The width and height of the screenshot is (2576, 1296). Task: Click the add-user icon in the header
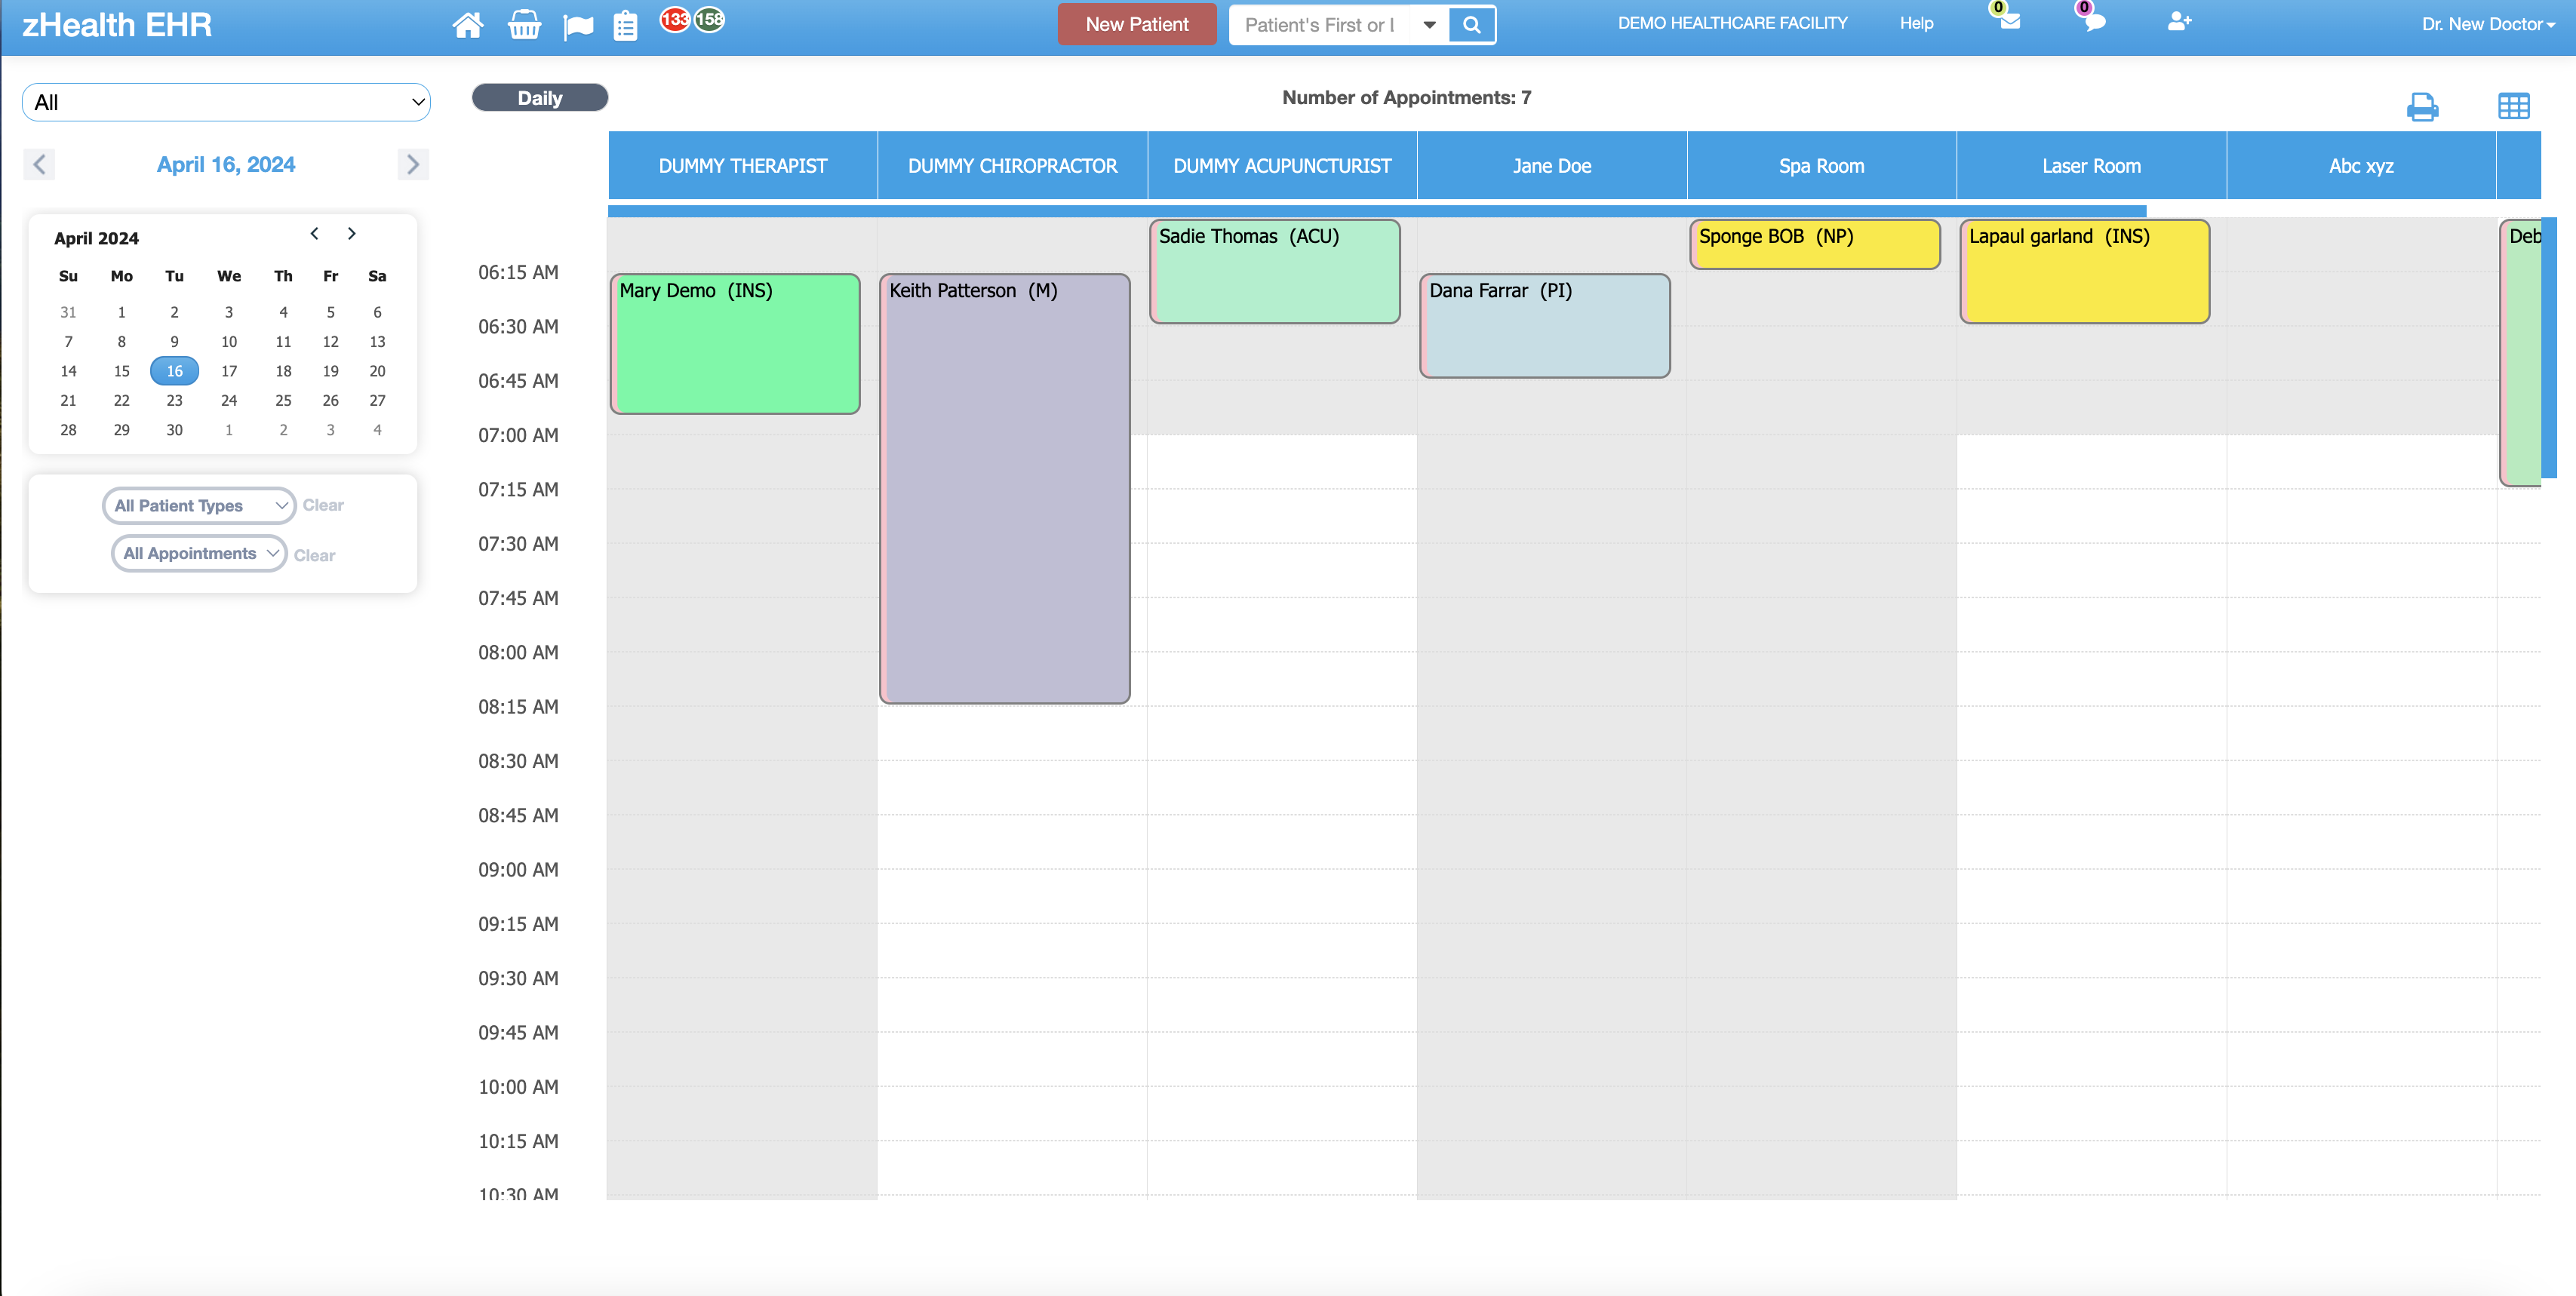2181,22
